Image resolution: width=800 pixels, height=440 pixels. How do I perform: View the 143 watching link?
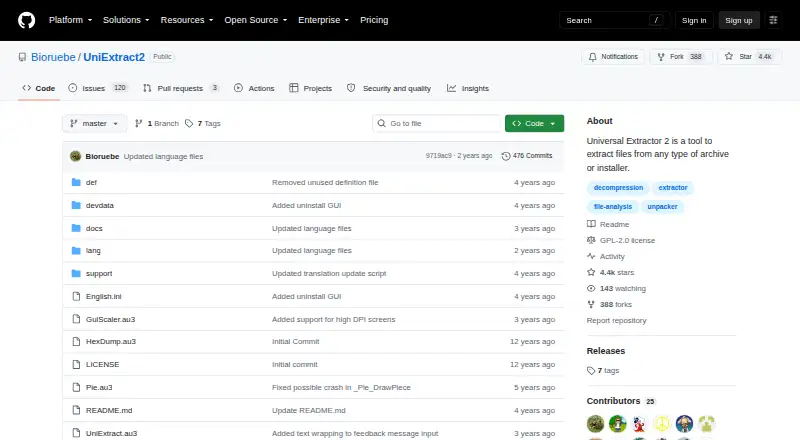[x=616, y=288]
